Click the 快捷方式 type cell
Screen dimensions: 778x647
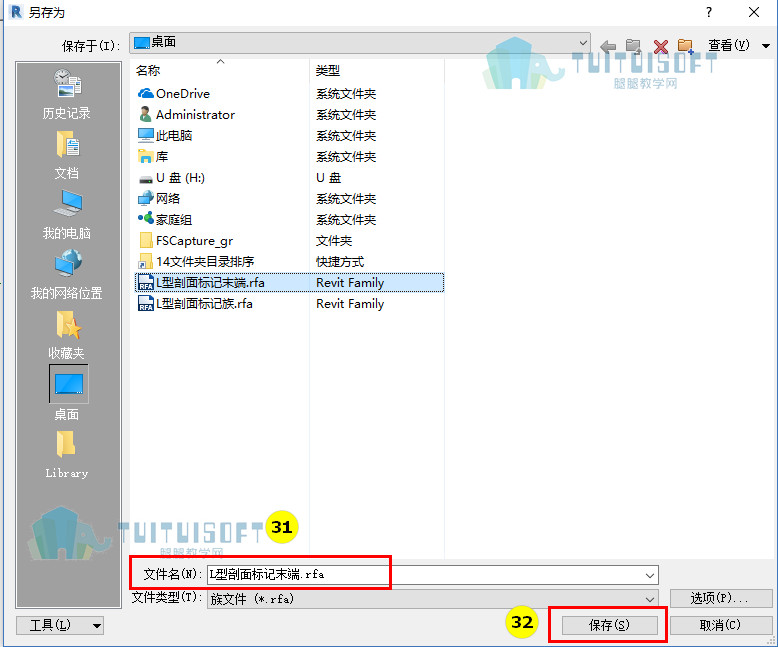pos(340,261)
